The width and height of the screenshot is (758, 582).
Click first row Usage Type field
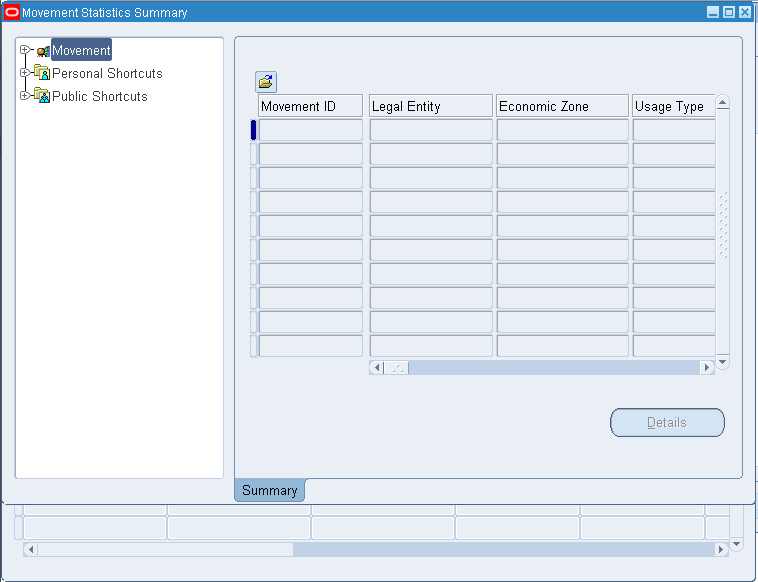(x=674, y=130)
